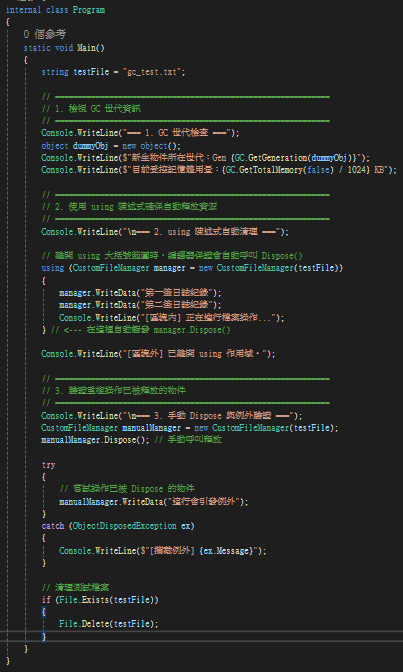
Task: Click the WriteLine line containing "[區塊外]"
Action: tap(158, 354)
